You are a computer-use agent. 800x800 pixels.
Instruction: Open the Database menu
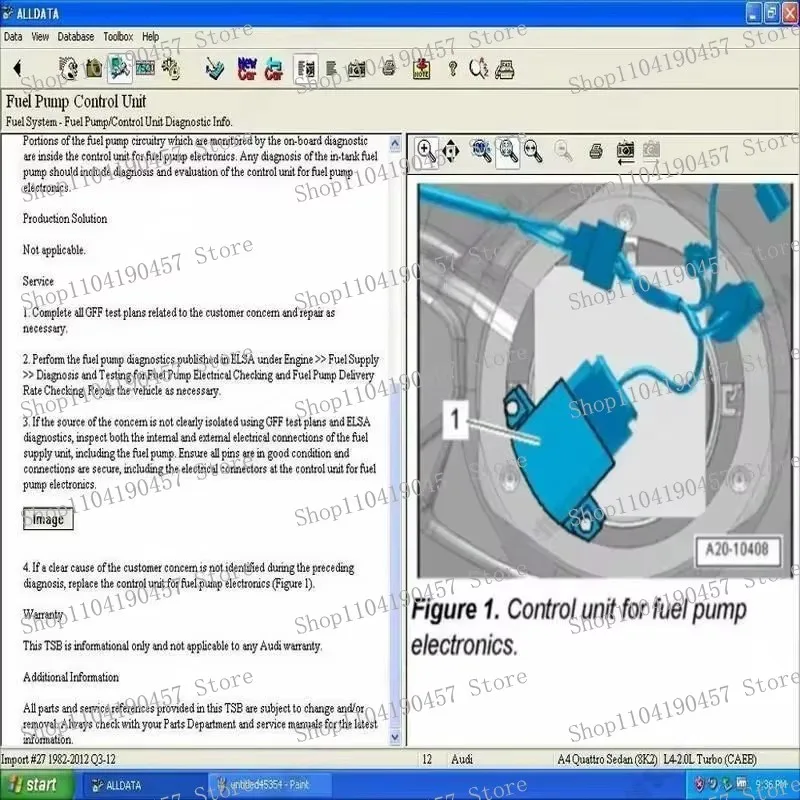(76, 37)
